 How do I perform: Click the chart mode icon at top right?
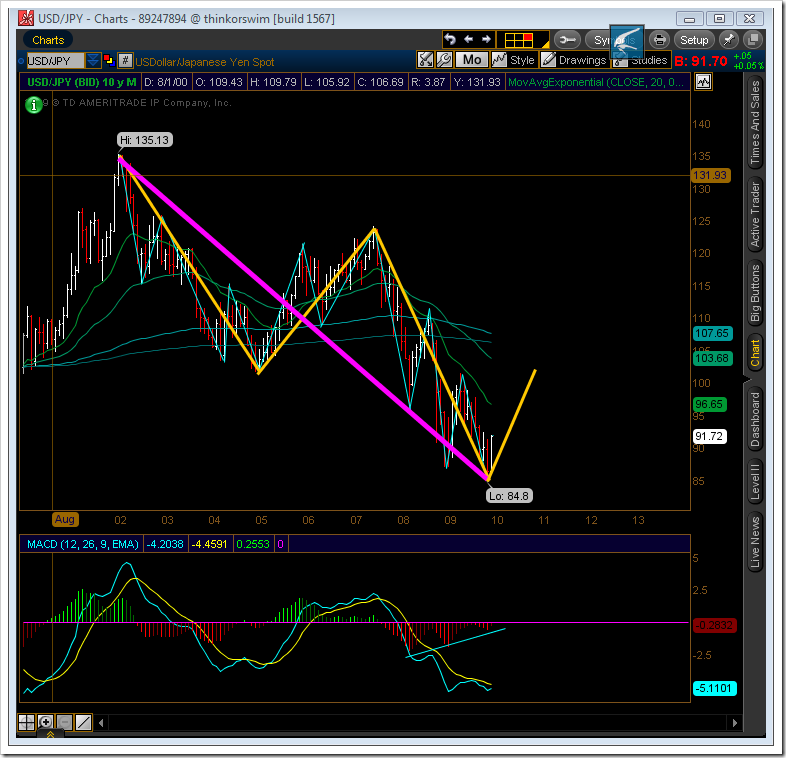[703, 82]
